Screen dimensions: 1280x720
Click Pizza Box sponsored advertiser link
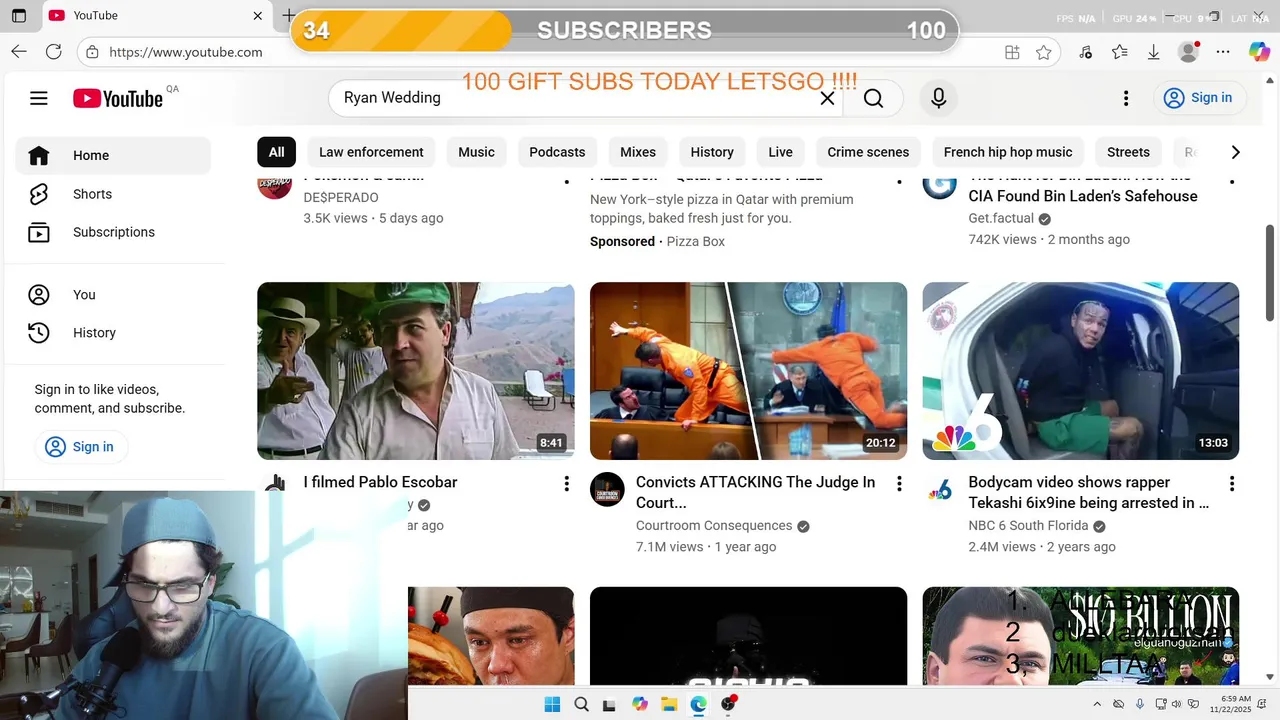[696, 241]
